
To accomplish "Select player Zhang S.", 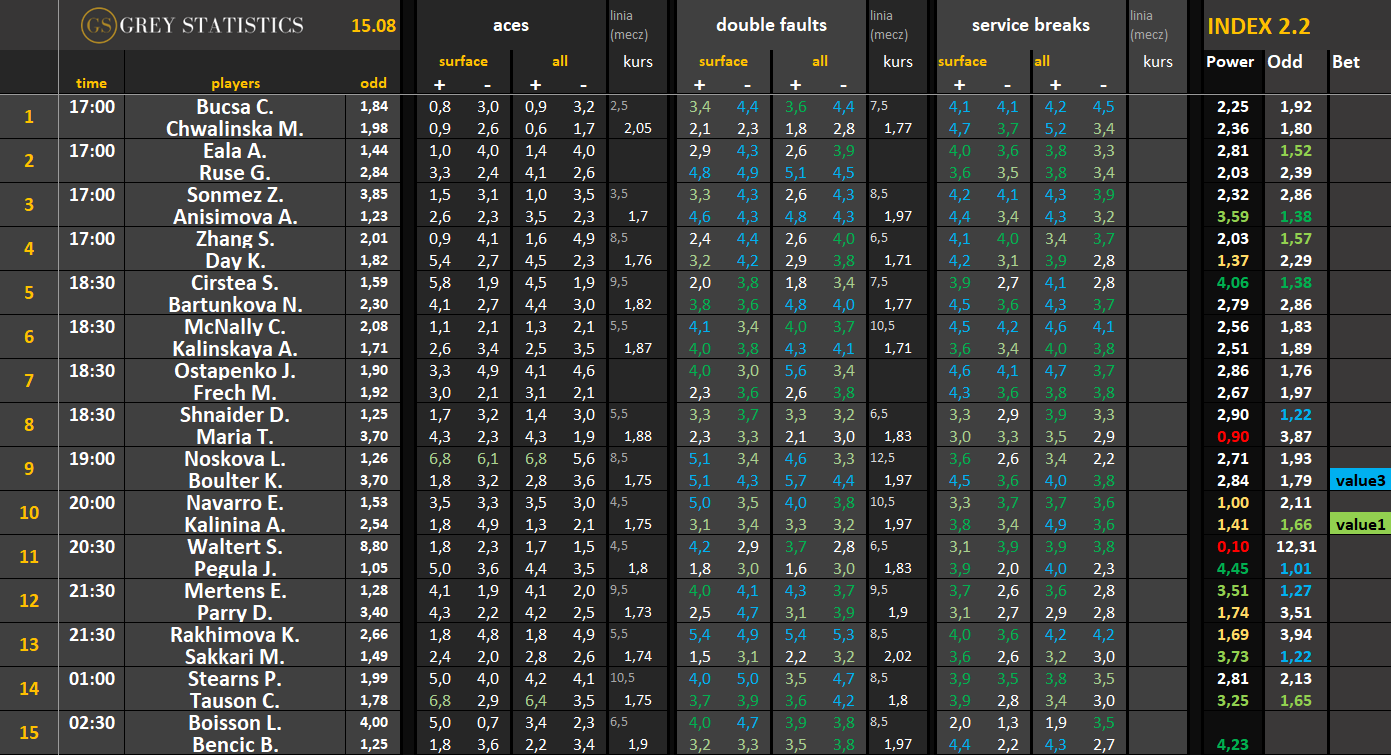I will click(235, 239).
